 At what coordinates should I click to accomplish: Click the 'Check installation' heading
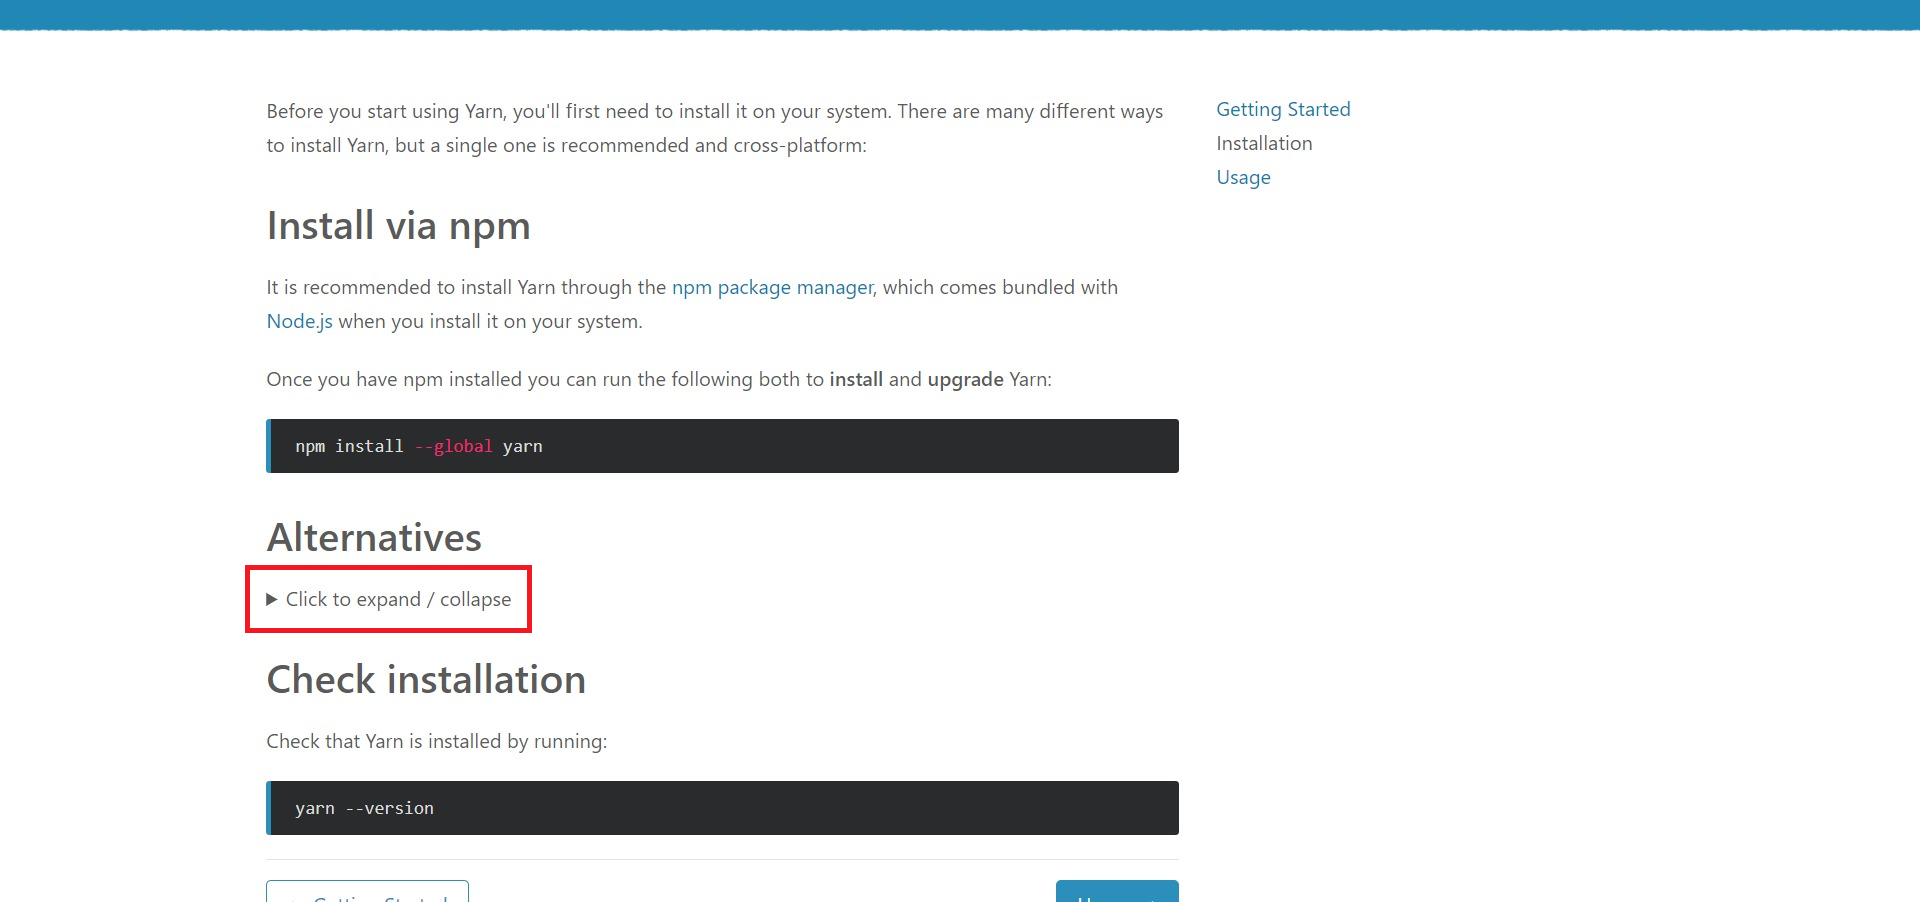(x=426, y=680)
